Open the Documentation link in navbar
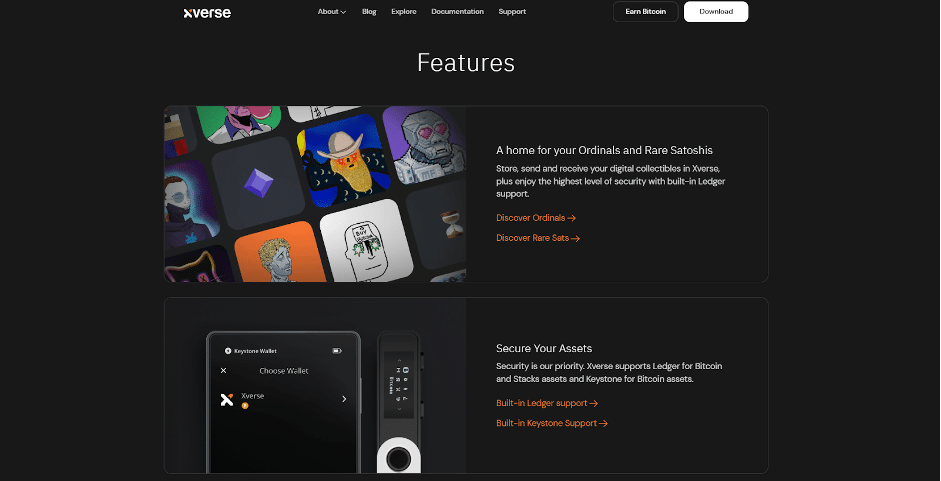 457,11
